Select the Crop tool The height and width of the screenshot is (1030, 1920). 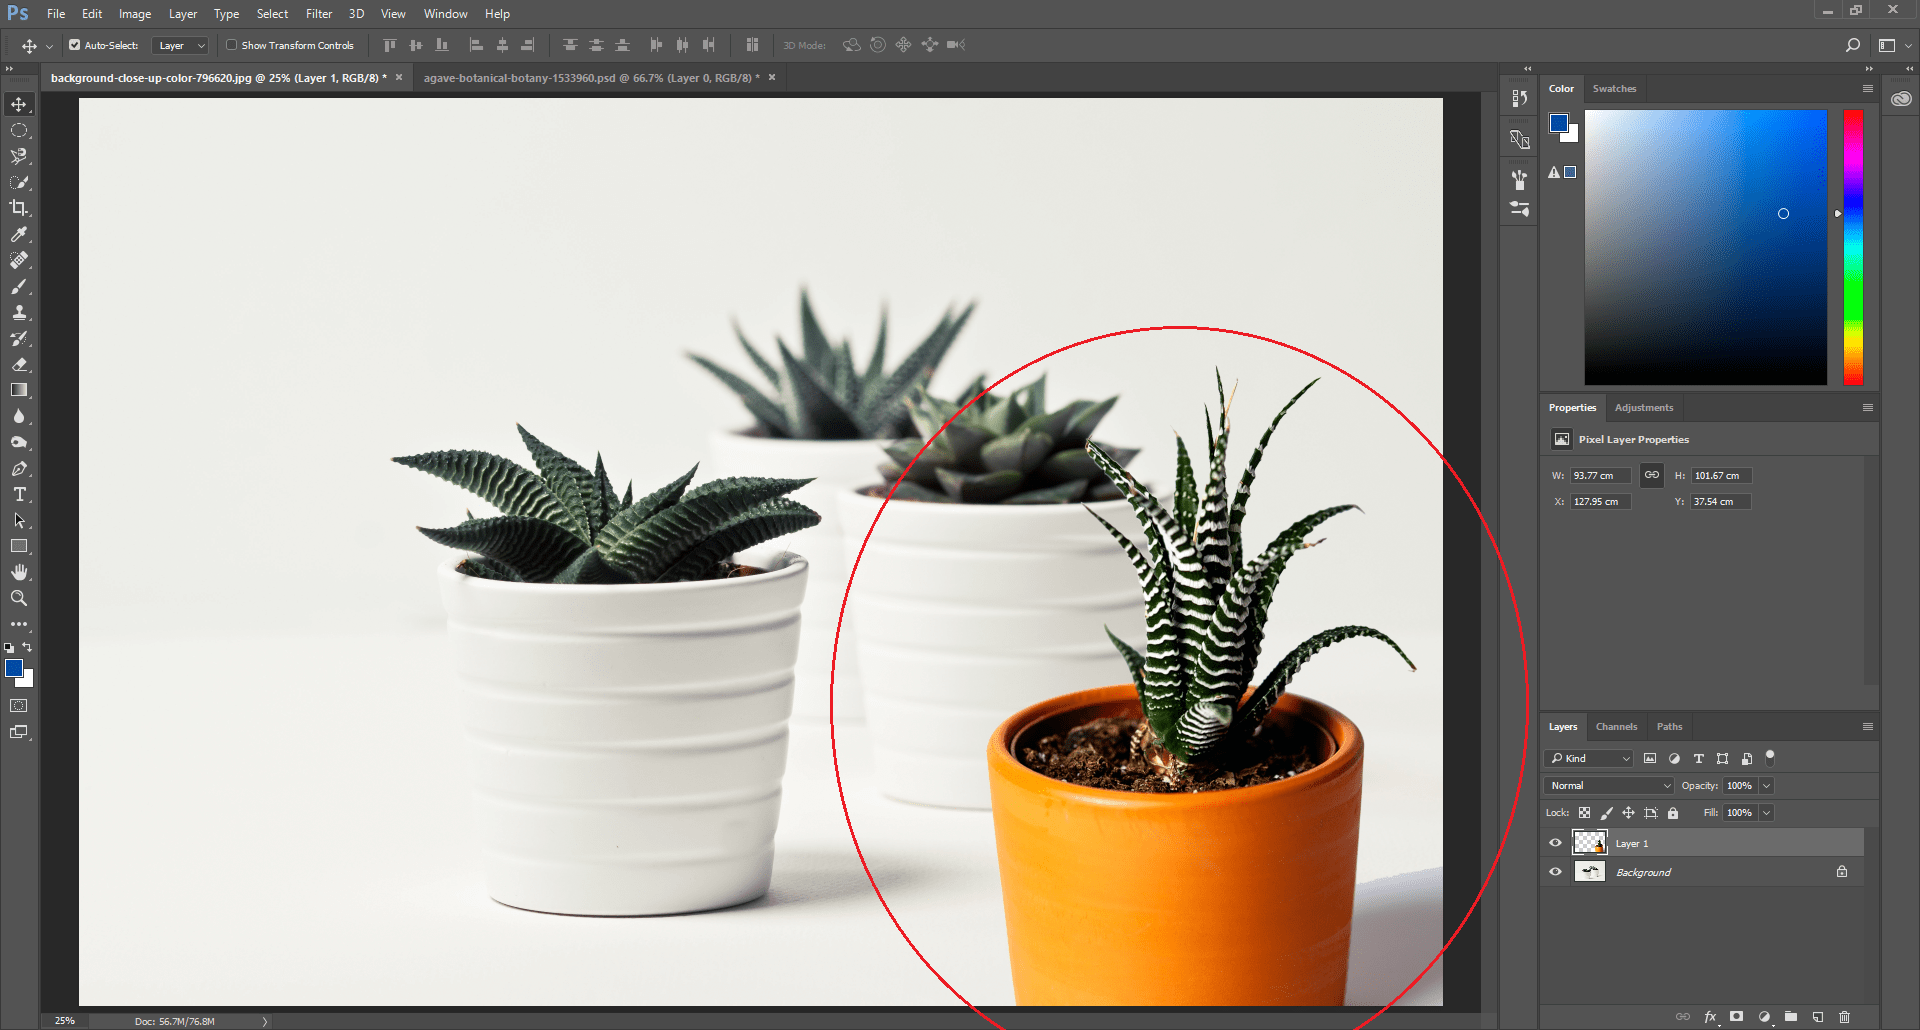[19, 208]
